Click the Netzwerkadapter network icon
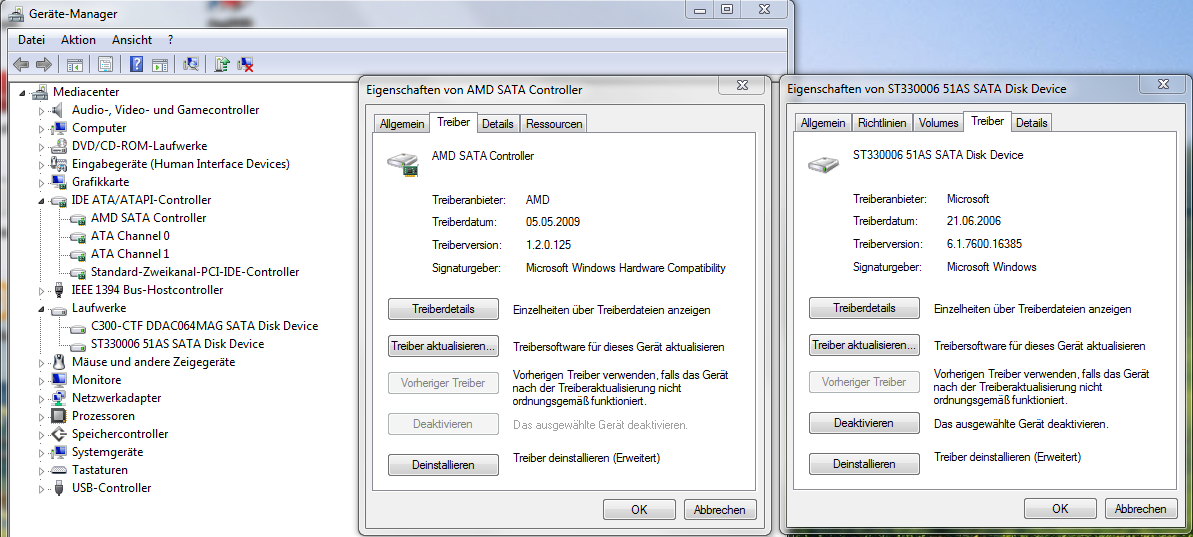This screenshot has width=1193, height=537. pos(59,398)
